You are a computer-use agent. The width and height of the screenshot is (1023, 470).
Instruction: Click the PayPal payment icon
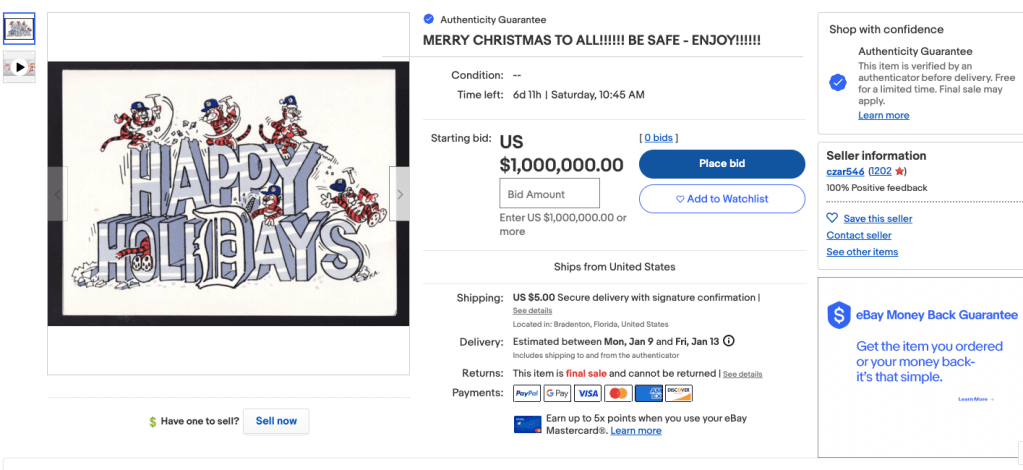click(x=527, y=393)
